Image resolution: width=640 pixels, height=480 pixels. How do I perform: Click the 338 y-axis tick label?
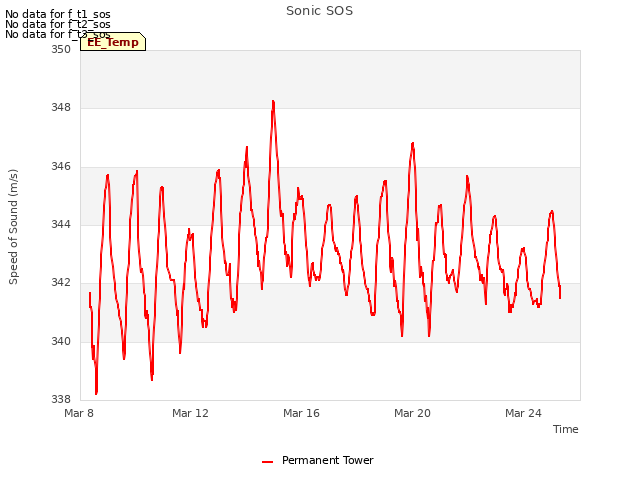pyautogui.click(x=61, y=399)
